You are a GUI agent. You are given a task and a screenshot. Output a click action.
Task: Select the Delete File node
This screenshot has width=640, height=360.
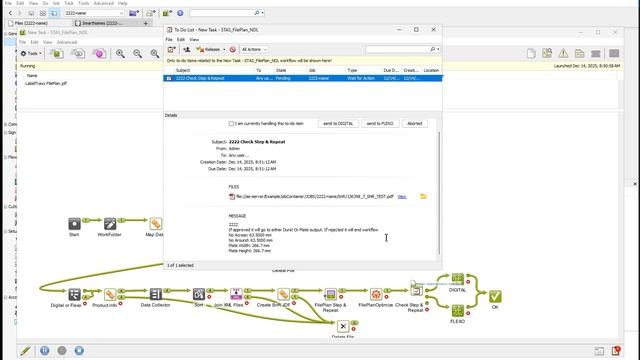343,326
